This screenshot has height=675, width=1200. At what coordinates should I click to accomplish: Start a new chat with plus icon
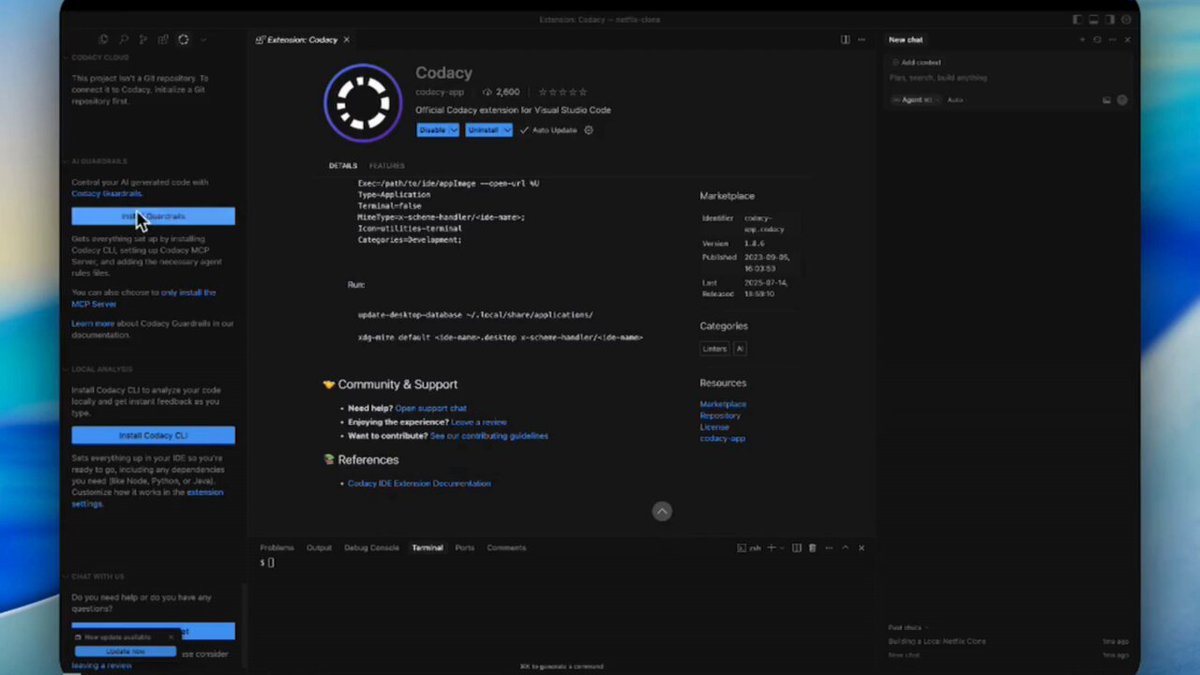[1081, 40]
